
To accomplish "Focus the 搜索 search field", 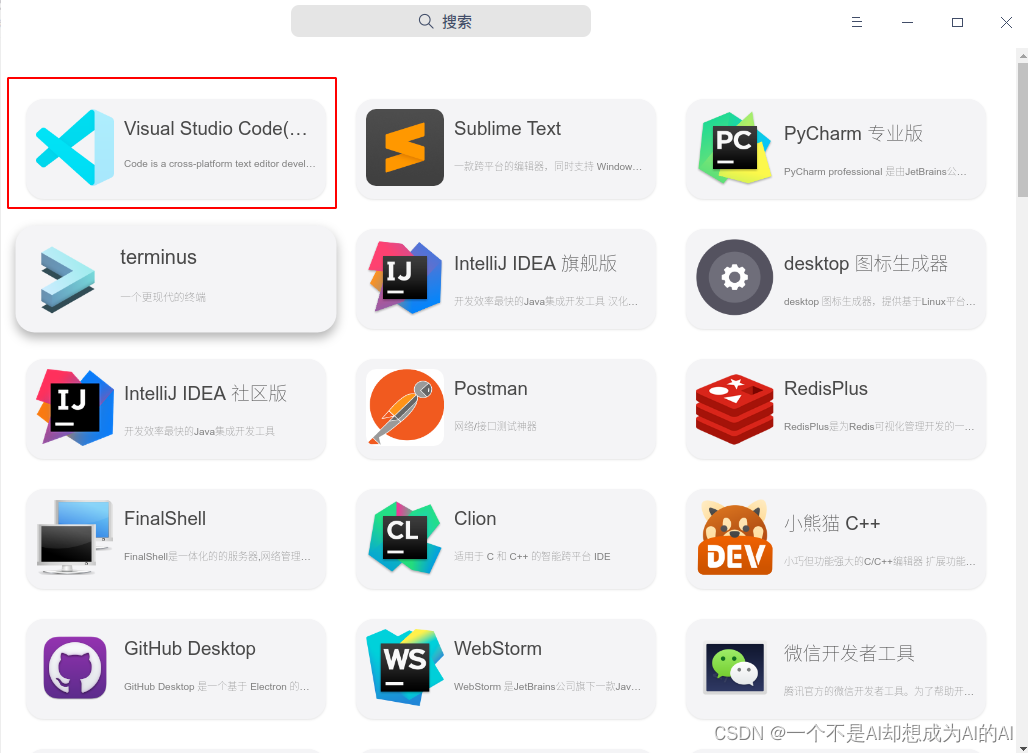I will tap(441, 21).
